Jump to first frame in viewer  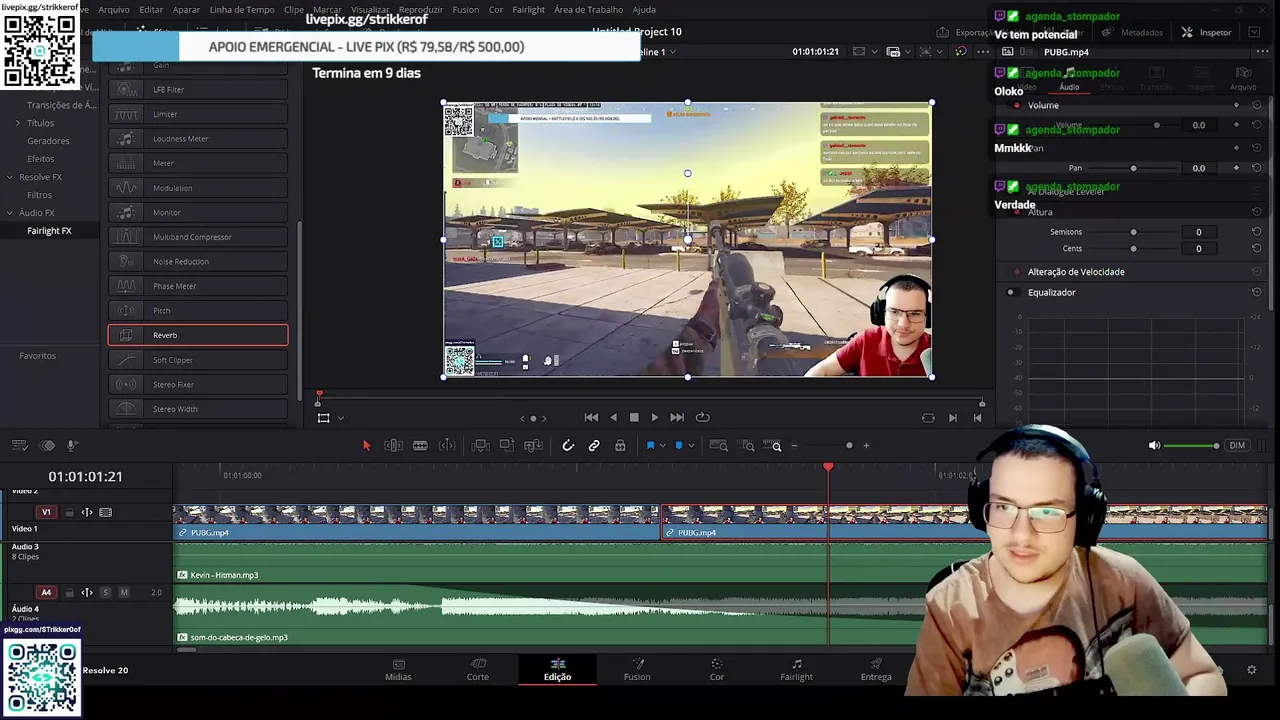pos(591,418)
